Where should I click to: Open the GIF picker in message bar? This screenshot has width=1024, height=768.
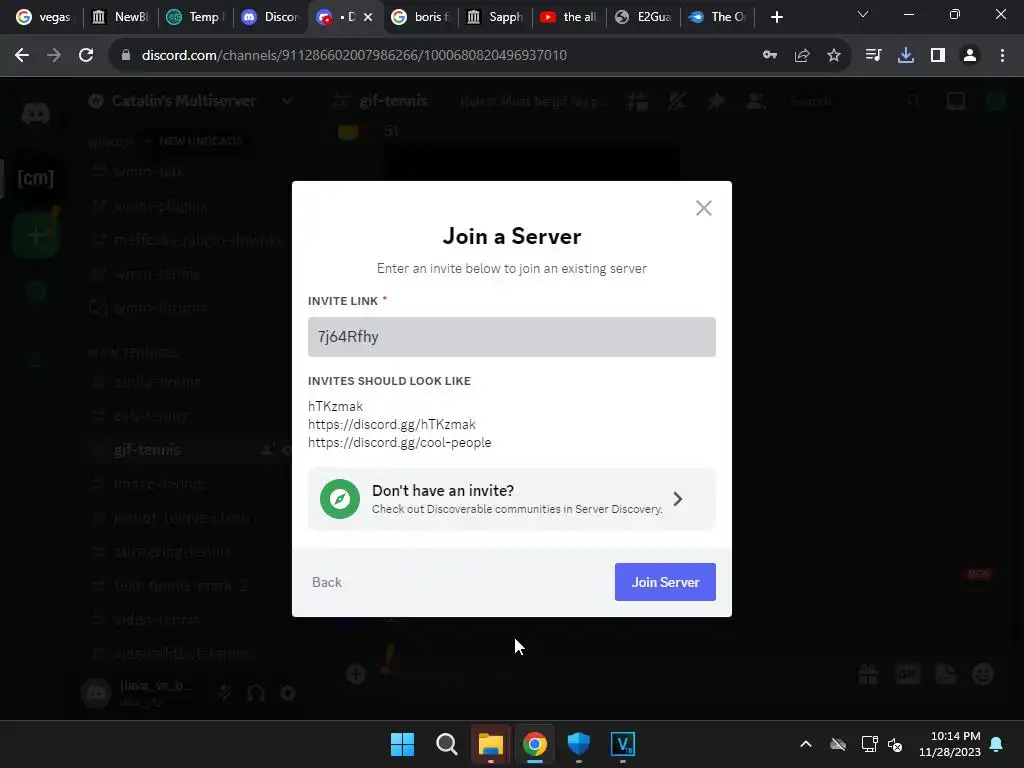tap(908, 674)
